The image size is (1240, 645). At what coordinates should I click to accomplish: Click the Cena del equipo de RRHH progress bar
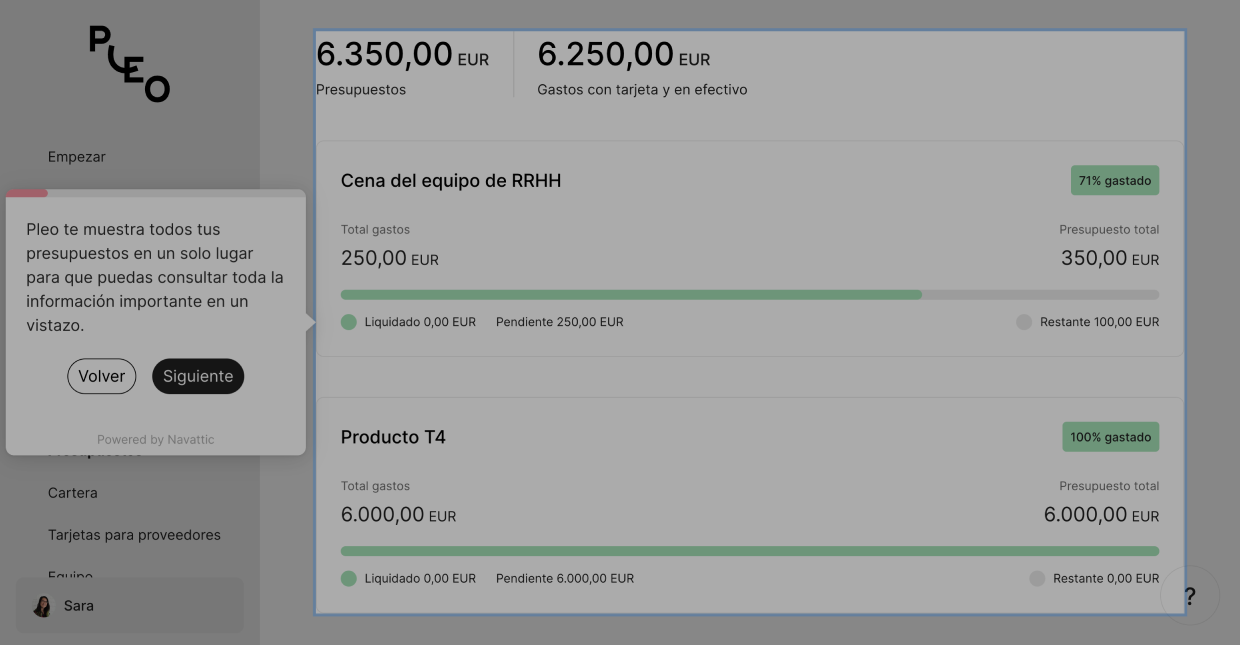(x=750, y=295)
